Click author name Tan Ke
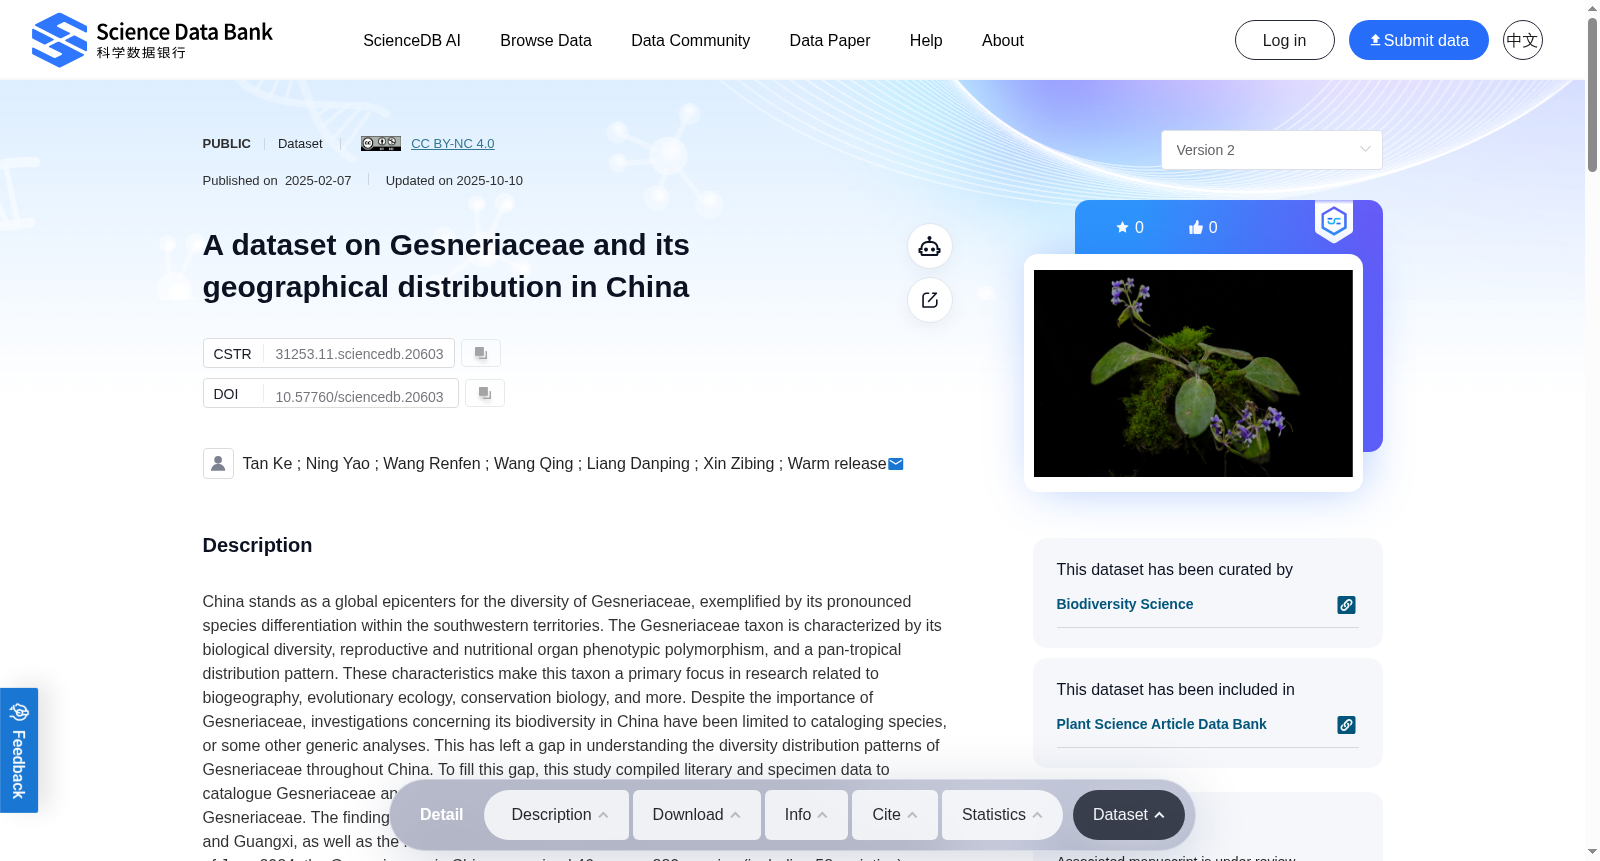Image resolution: width=1600 pixels, height=861 pixels. point(268,464)
